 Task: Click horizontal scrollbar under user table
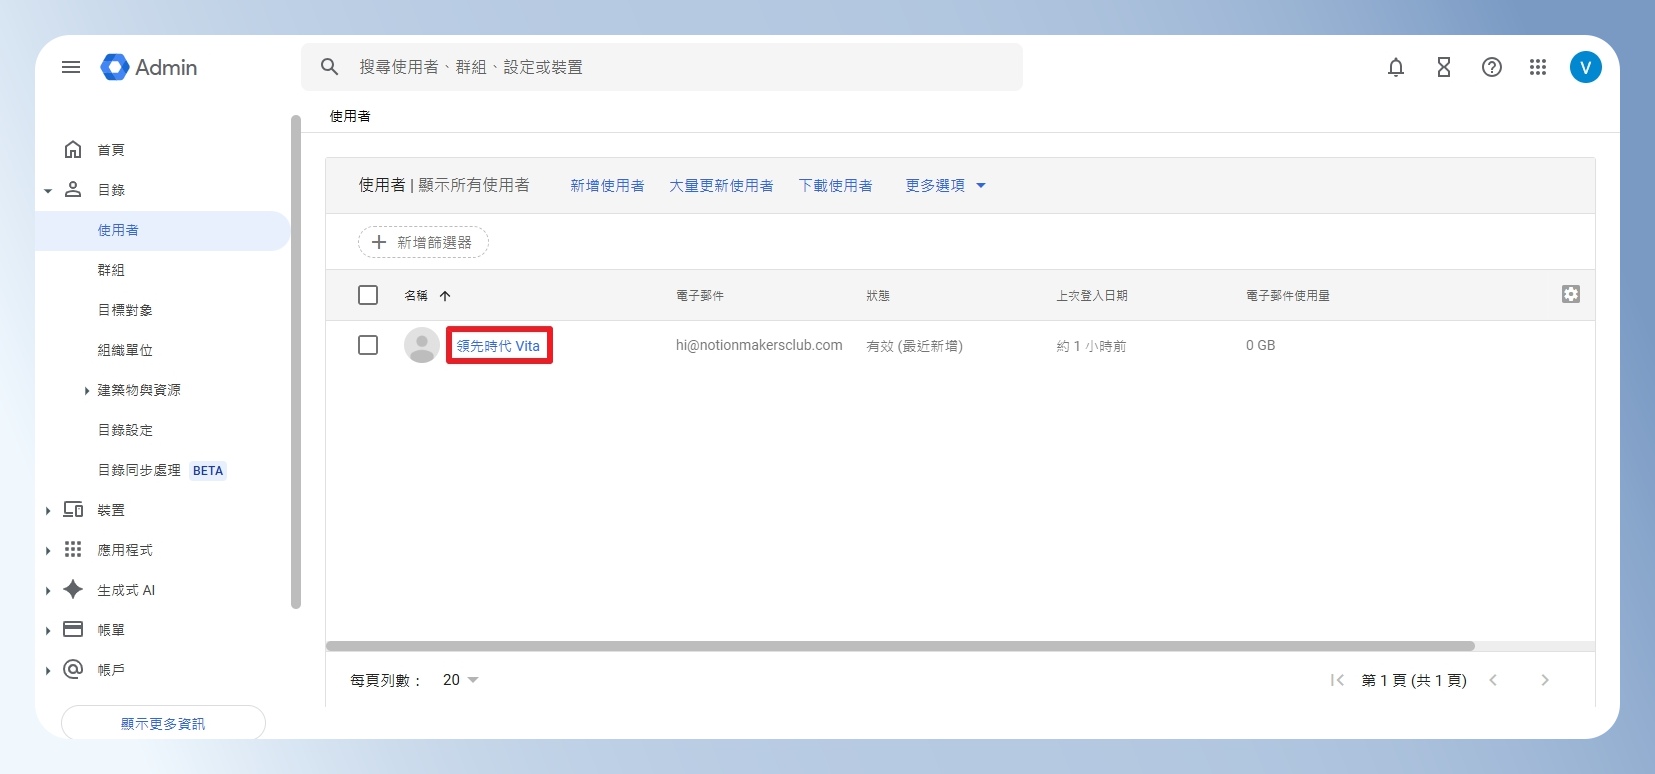[900, 646]
